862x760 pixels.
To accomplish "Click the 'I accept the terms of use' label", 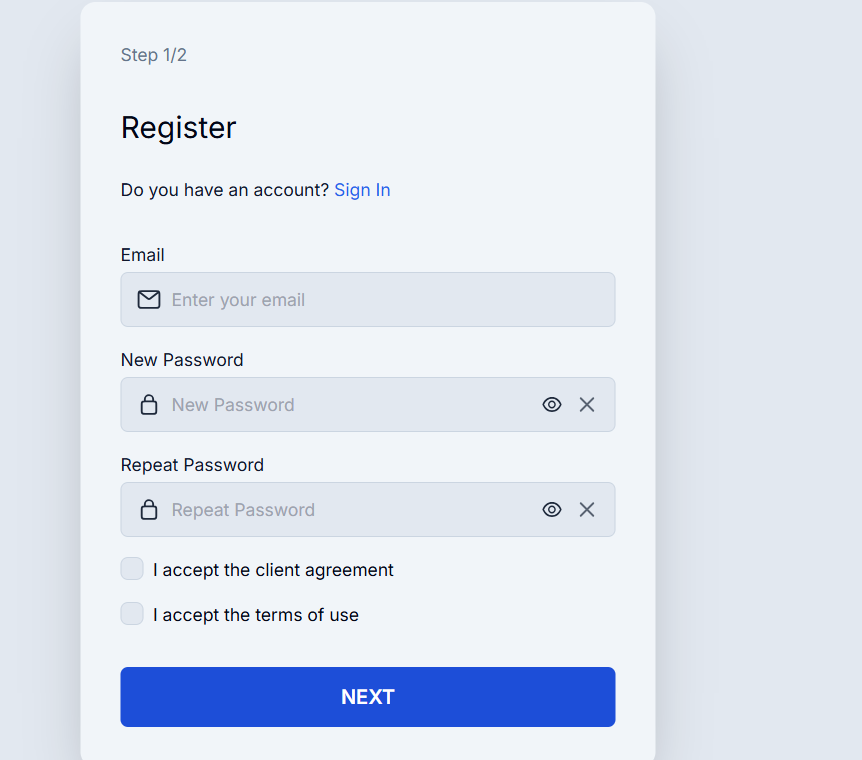I will pyautogui.click(x=256, y=615).
